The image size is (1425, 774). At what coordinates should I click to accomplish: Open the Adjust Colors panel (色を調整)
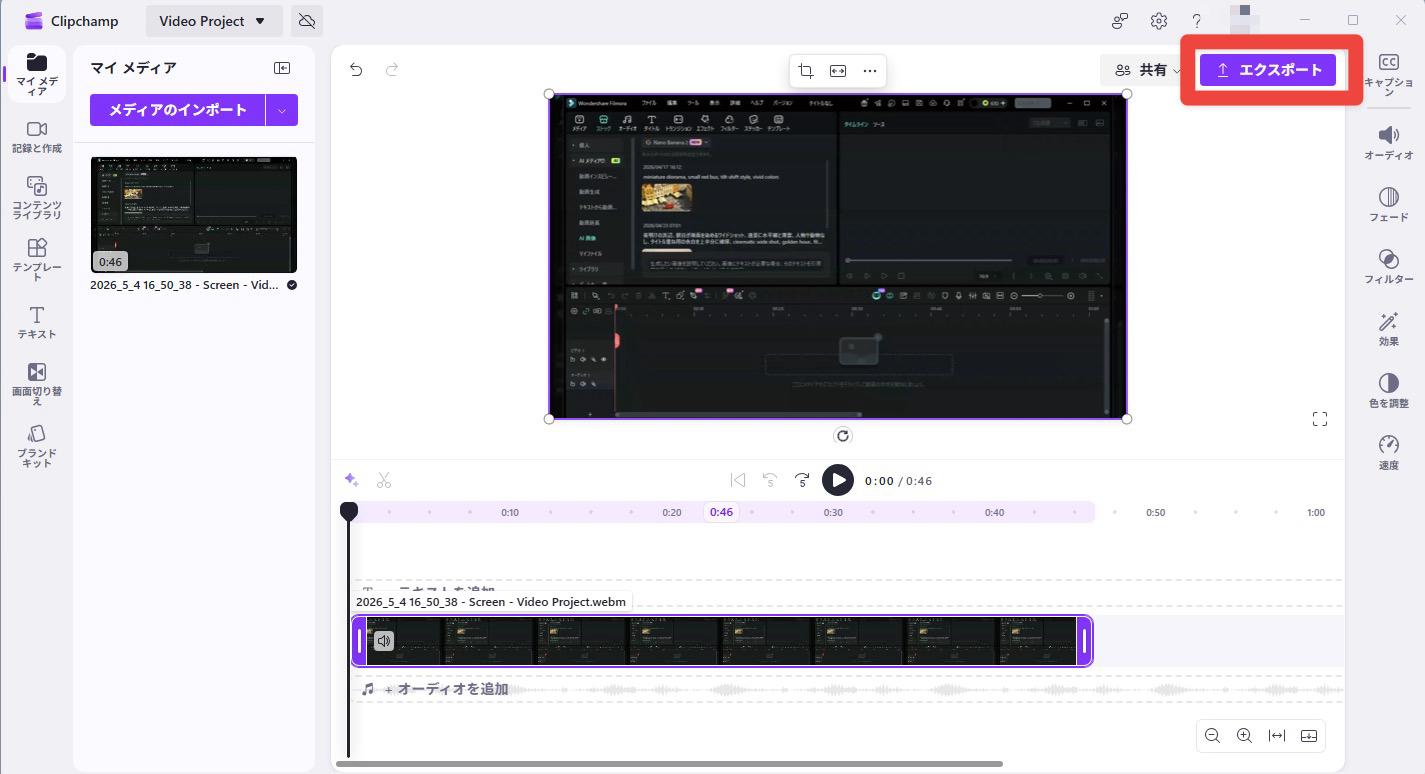point(1389,391)
